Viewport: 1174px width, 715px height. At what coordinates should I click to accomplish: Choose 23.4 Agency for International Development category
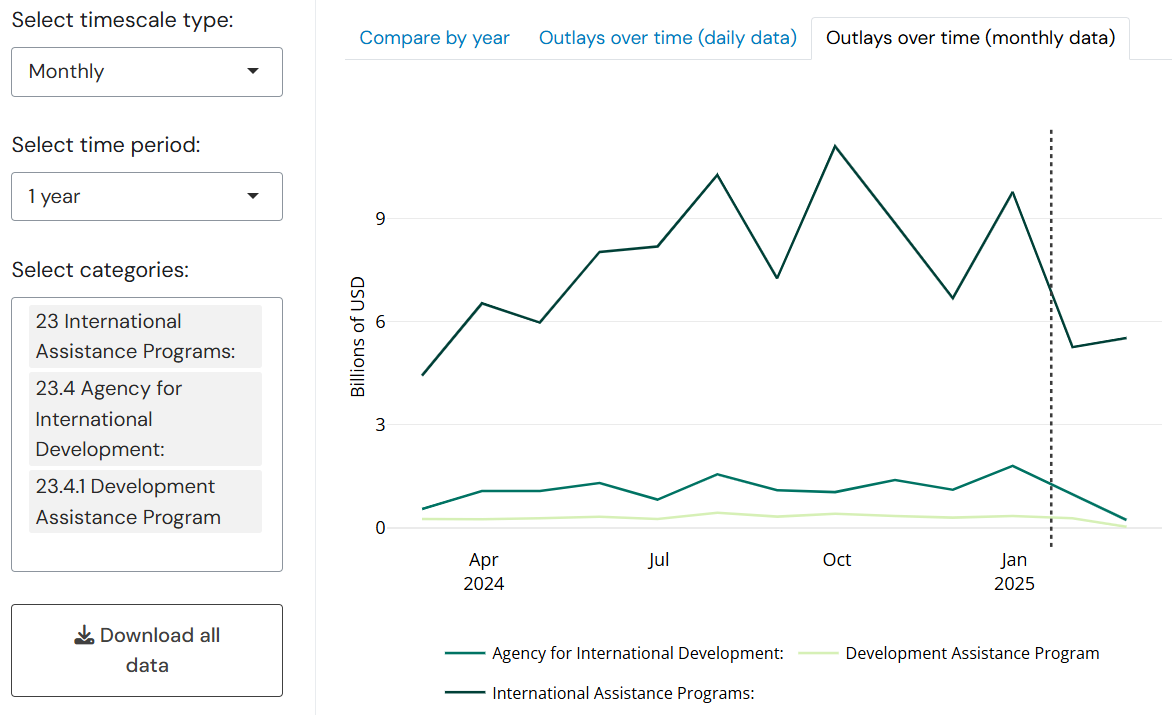(145, 419)
